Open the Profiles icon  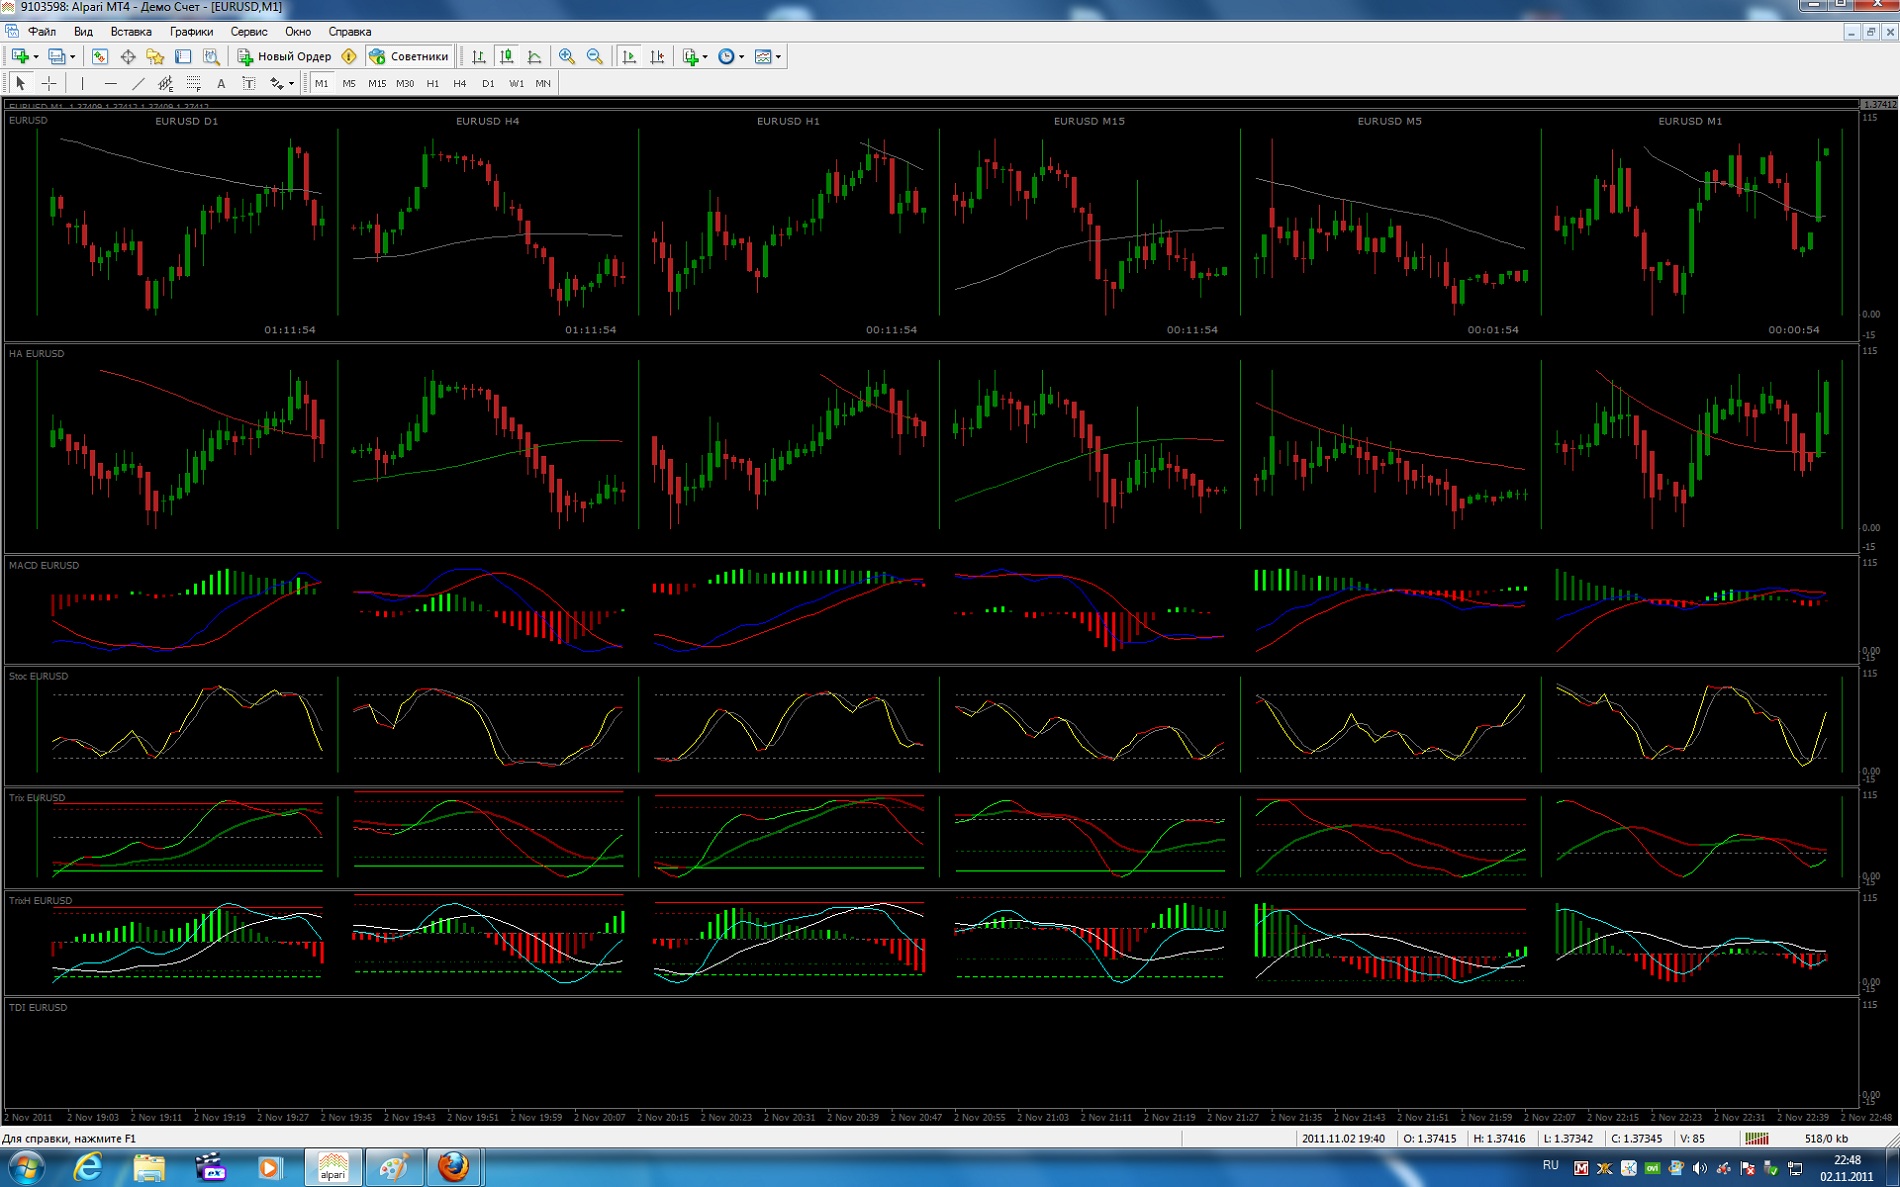57,56
